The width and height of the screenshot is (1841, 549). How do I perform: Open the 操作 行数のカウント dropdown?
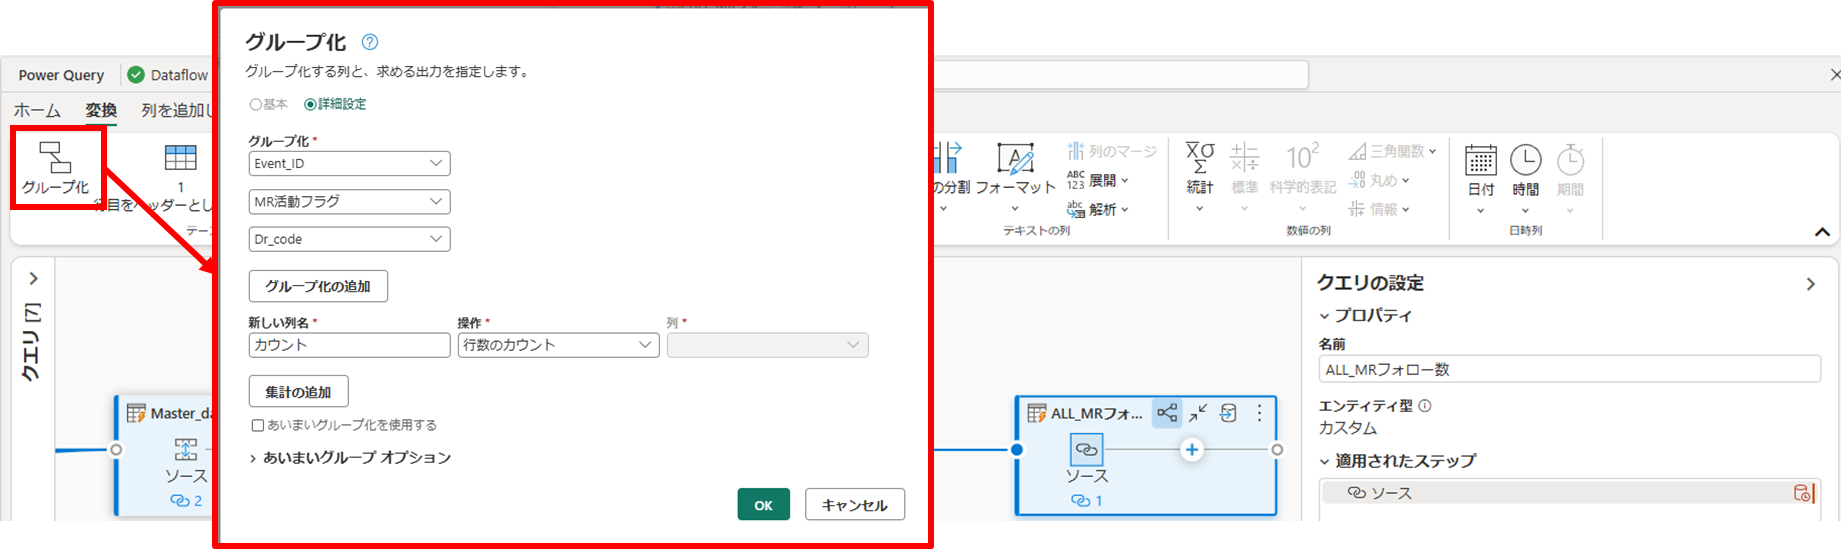pyautogui.click(x=558, y=345)
